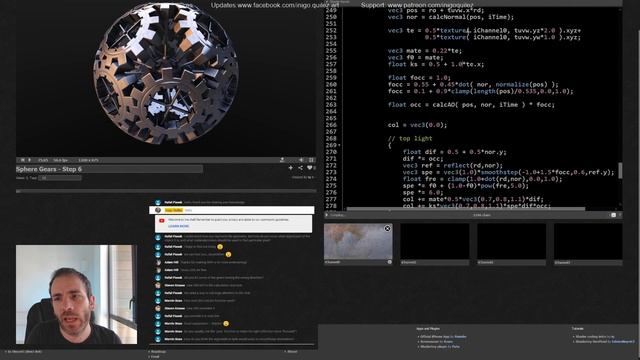Open iChannel0 sampler settings gear

pos(389,262)
